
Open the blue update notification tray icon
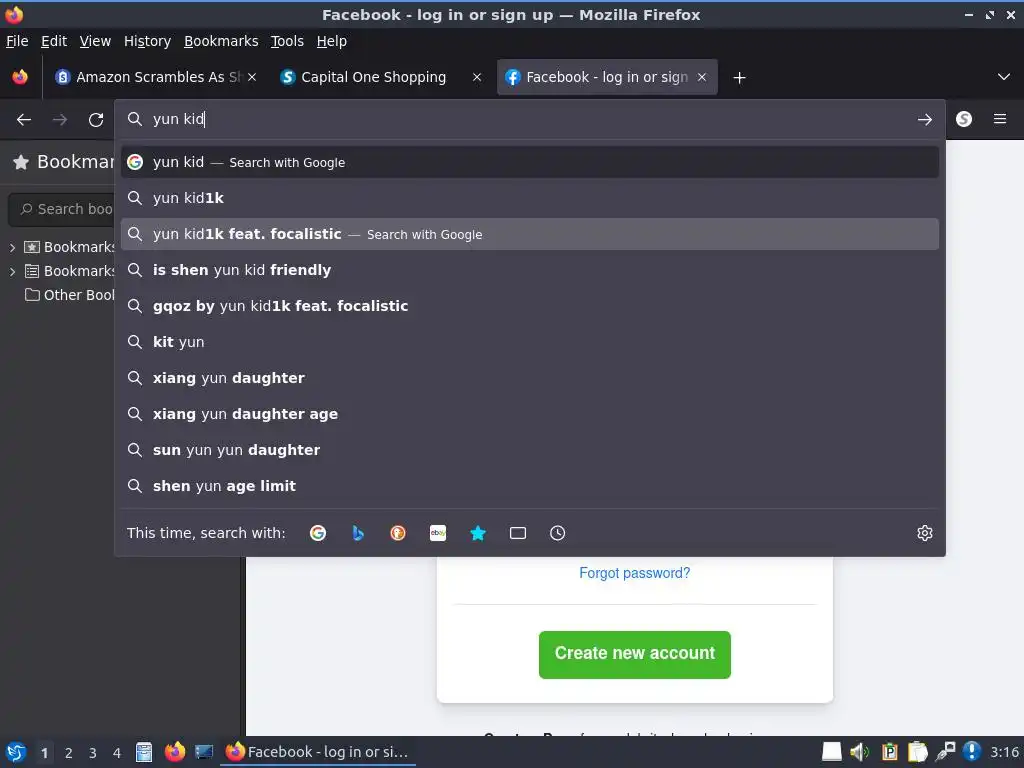[x=972, y=752]
